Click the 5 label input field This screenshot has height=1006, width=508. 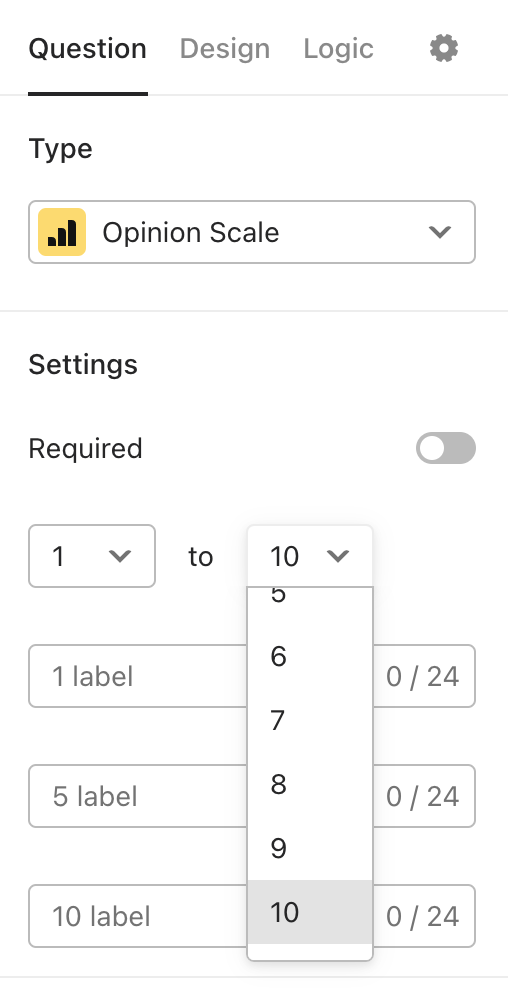138,796
